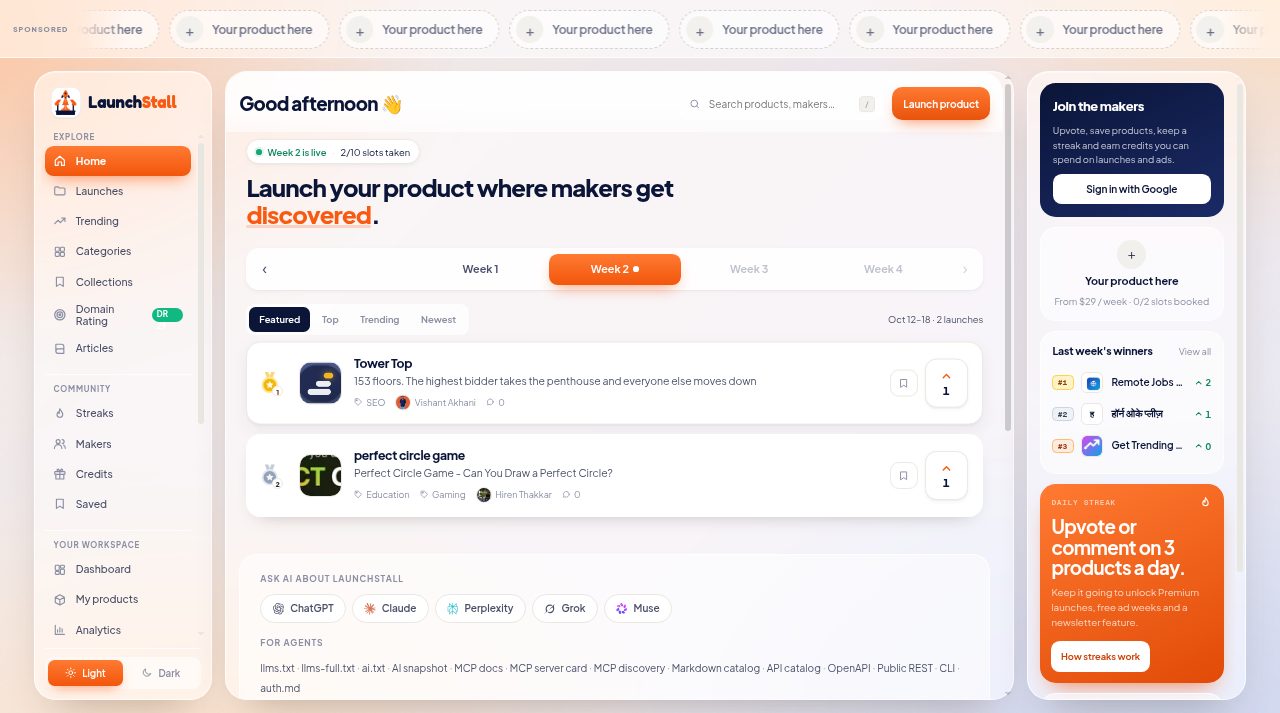Bookmark the Tower Top product
The image size is (1280, 713).
(x=904, y=383)
